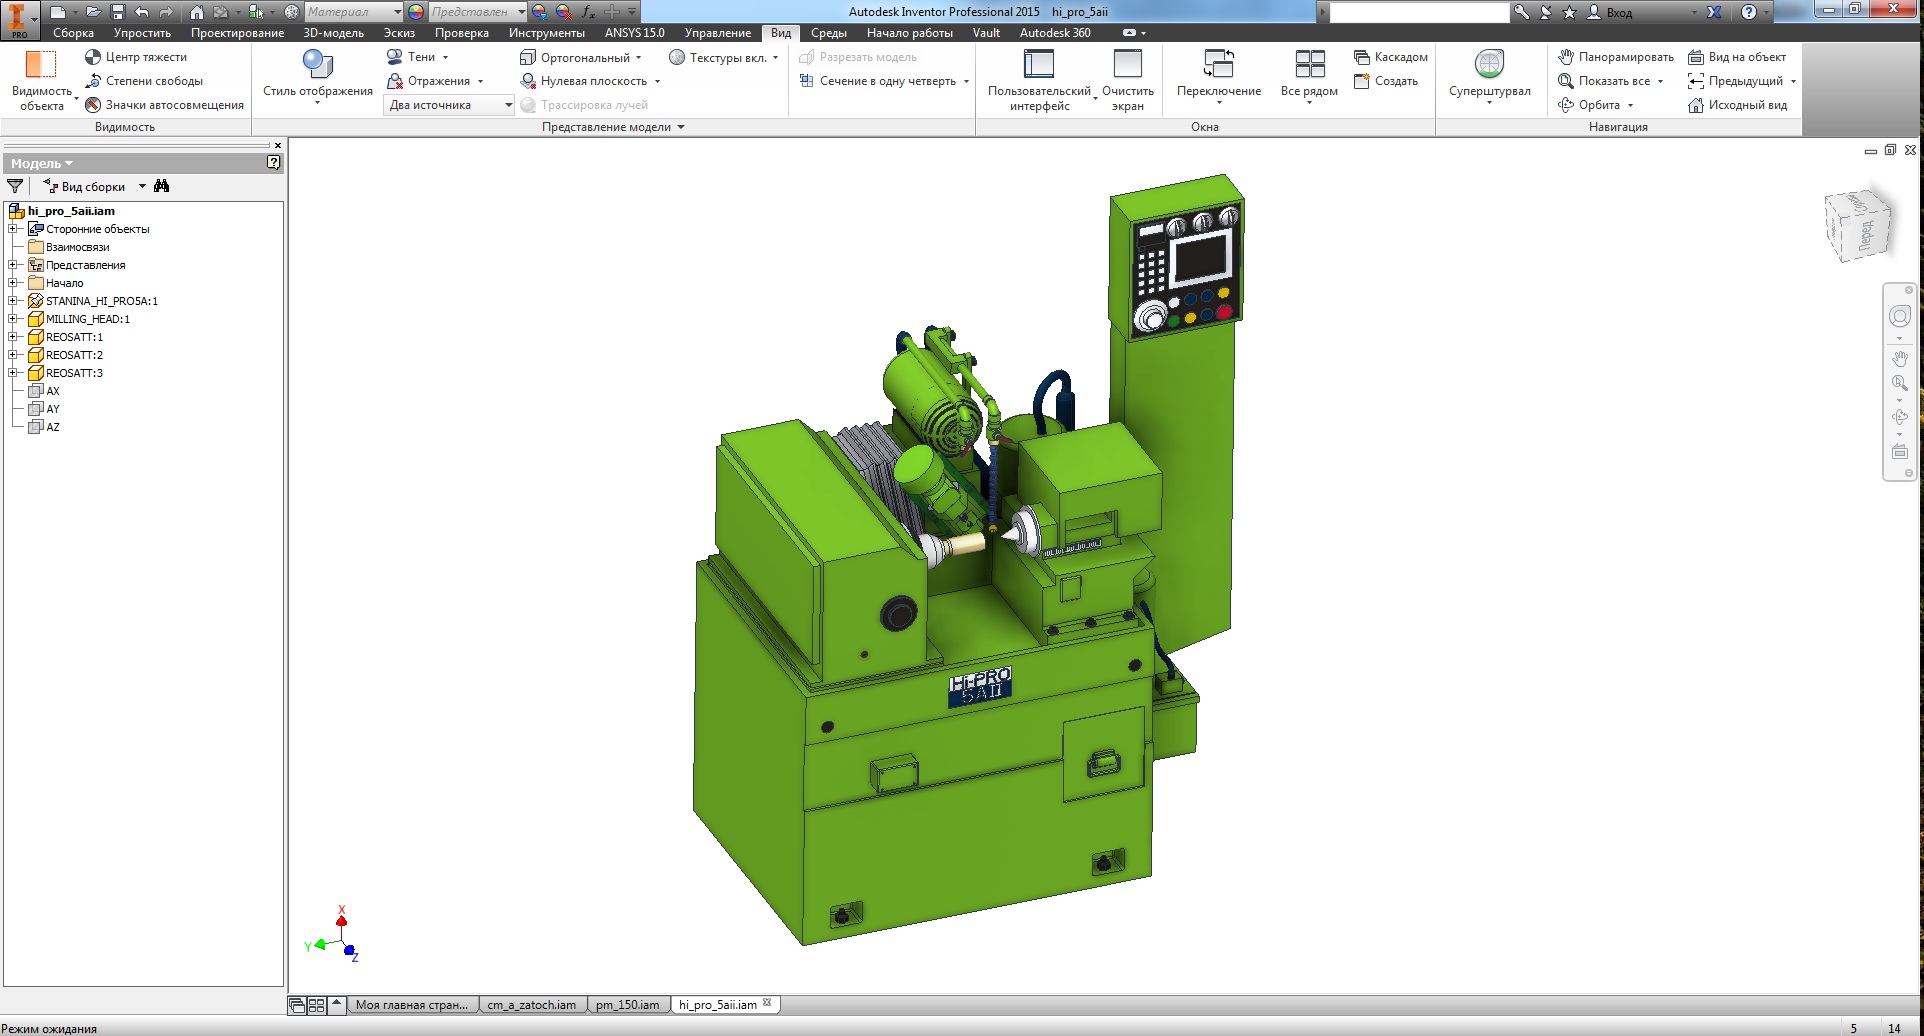This screenshot has height=1036, width=1924.
Task: Arrange windows with Все рядом
Action: [1309, 78]
